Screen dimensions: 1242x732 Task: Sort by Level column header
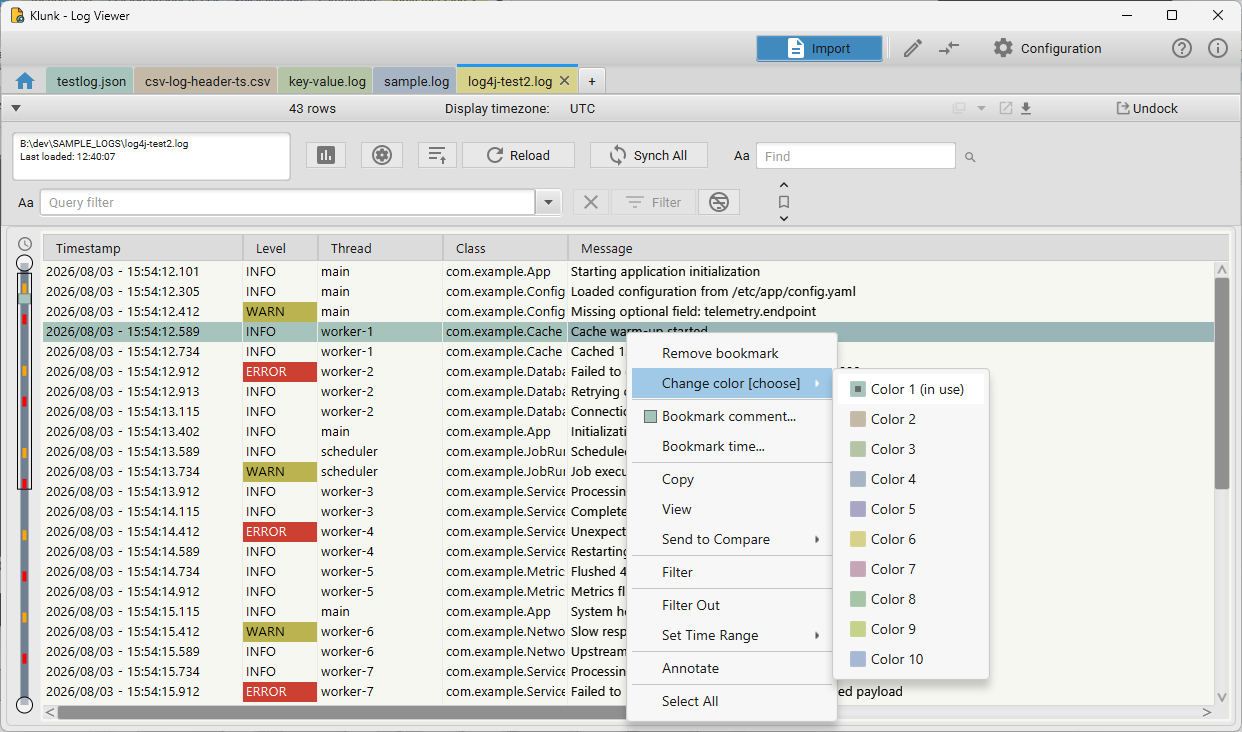tap(280, 248)
